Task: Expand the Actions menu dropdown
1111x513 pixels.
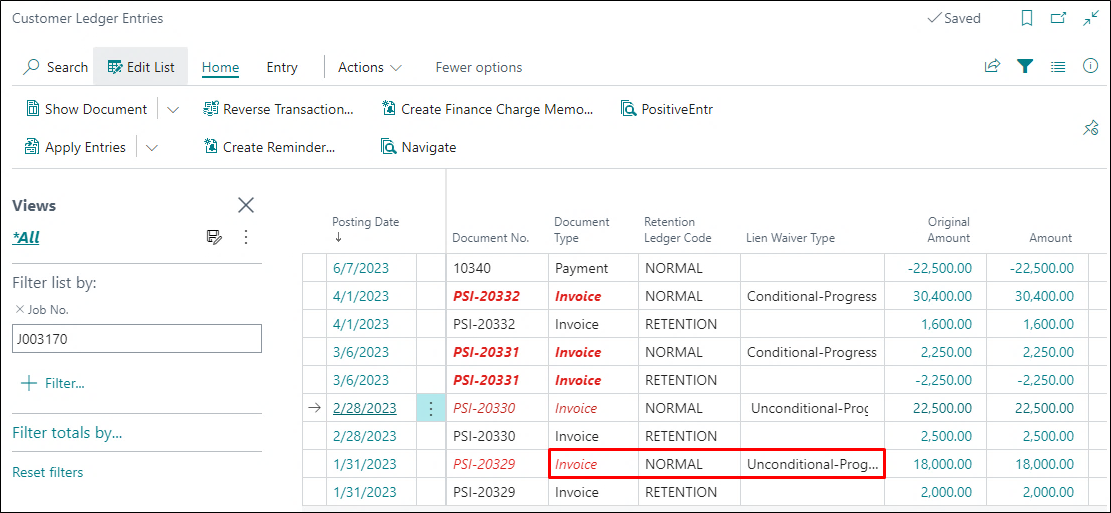Action: point(369,67)
